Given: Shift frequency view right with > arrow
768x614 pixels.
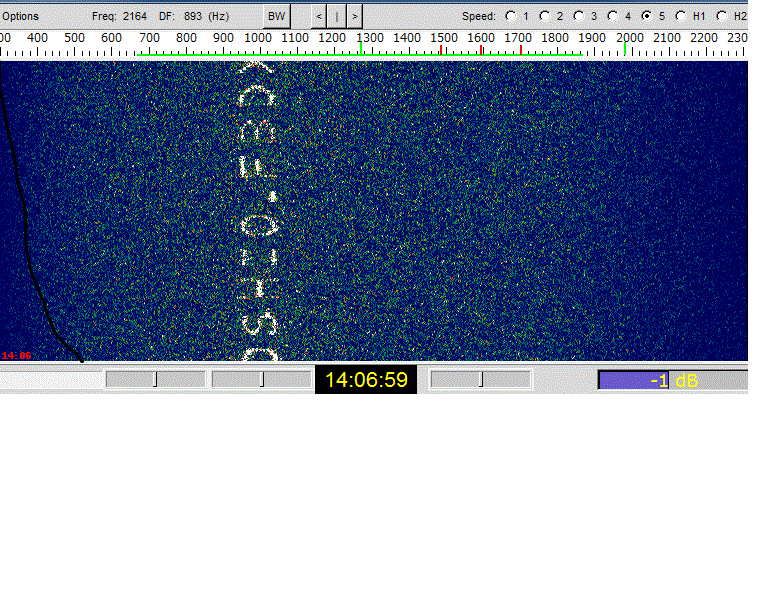Looking at the screenshot, I should point(354,16).
